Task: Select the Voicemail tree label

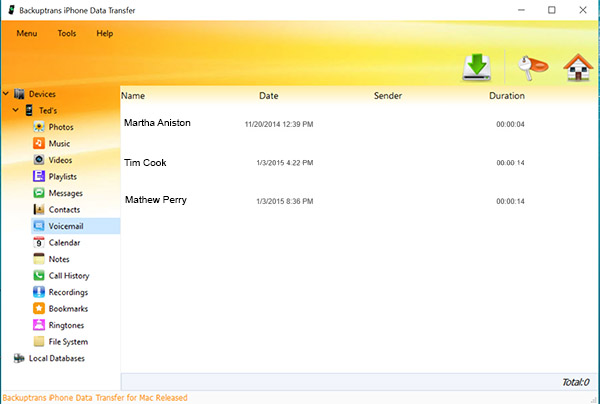Action: (x=66, y=226)
